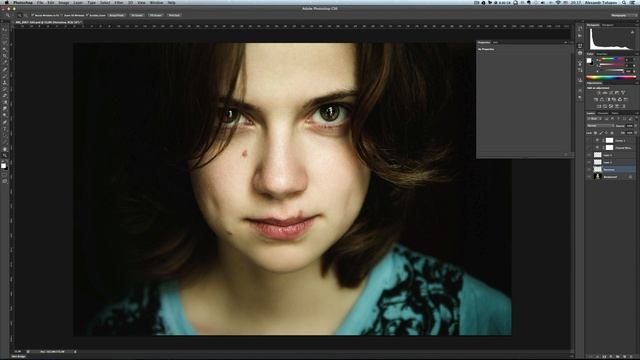Image resolution: width=640 pixels, height=360 pixels.
Task: Select the Move tool in the toolbox
Action: (5, 29)
